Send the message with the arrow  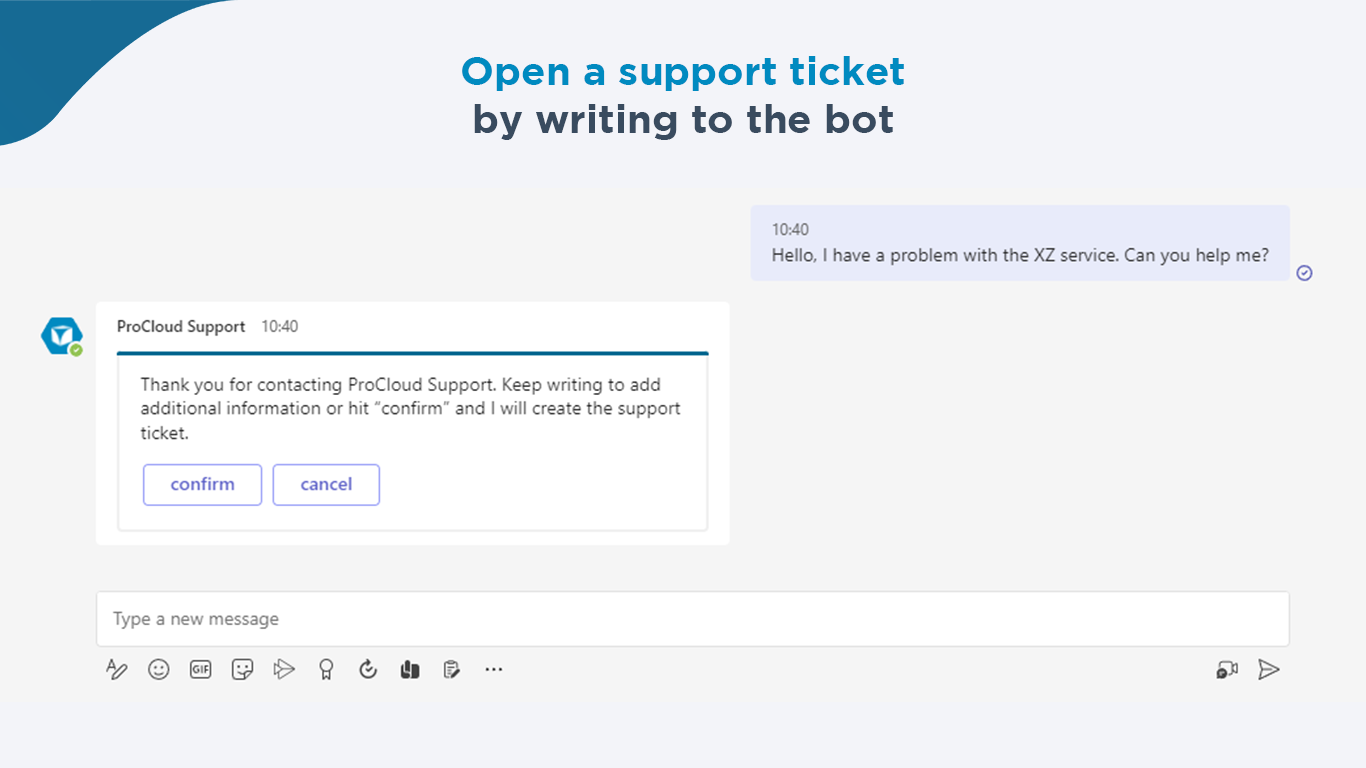[1269, 669]
